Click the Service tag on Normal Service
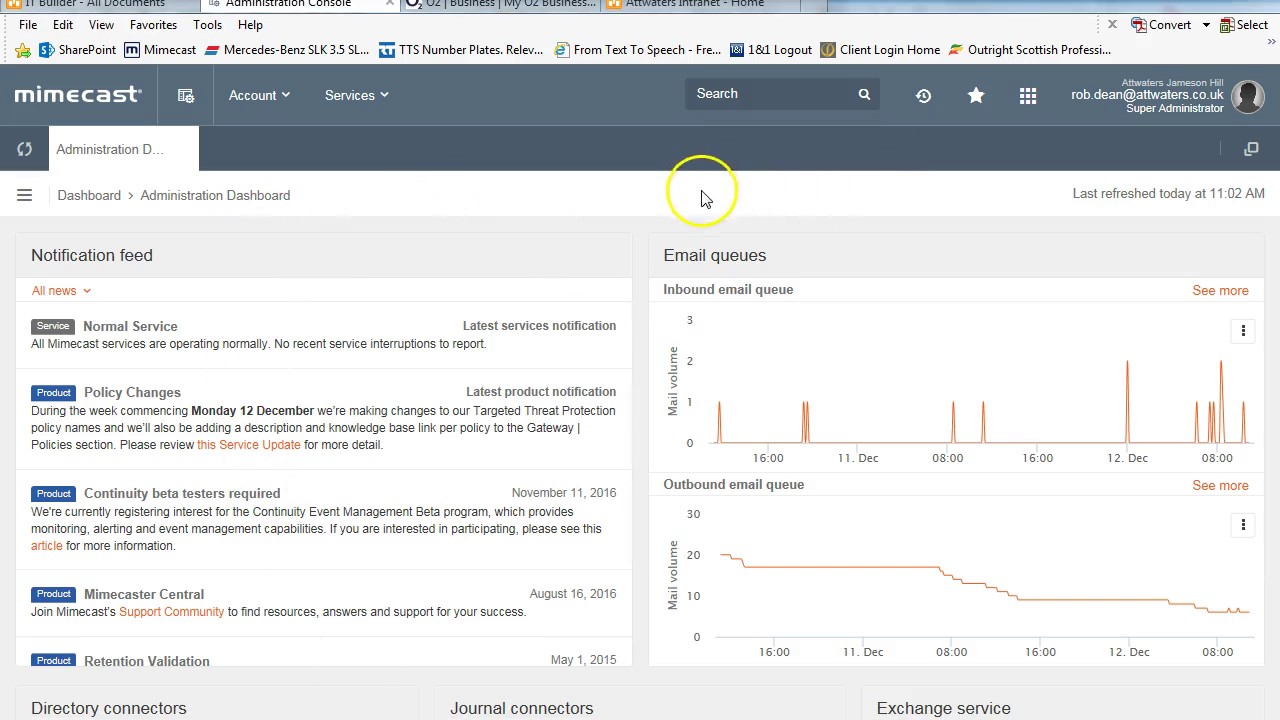1280x720 pixels. point(53,326)
